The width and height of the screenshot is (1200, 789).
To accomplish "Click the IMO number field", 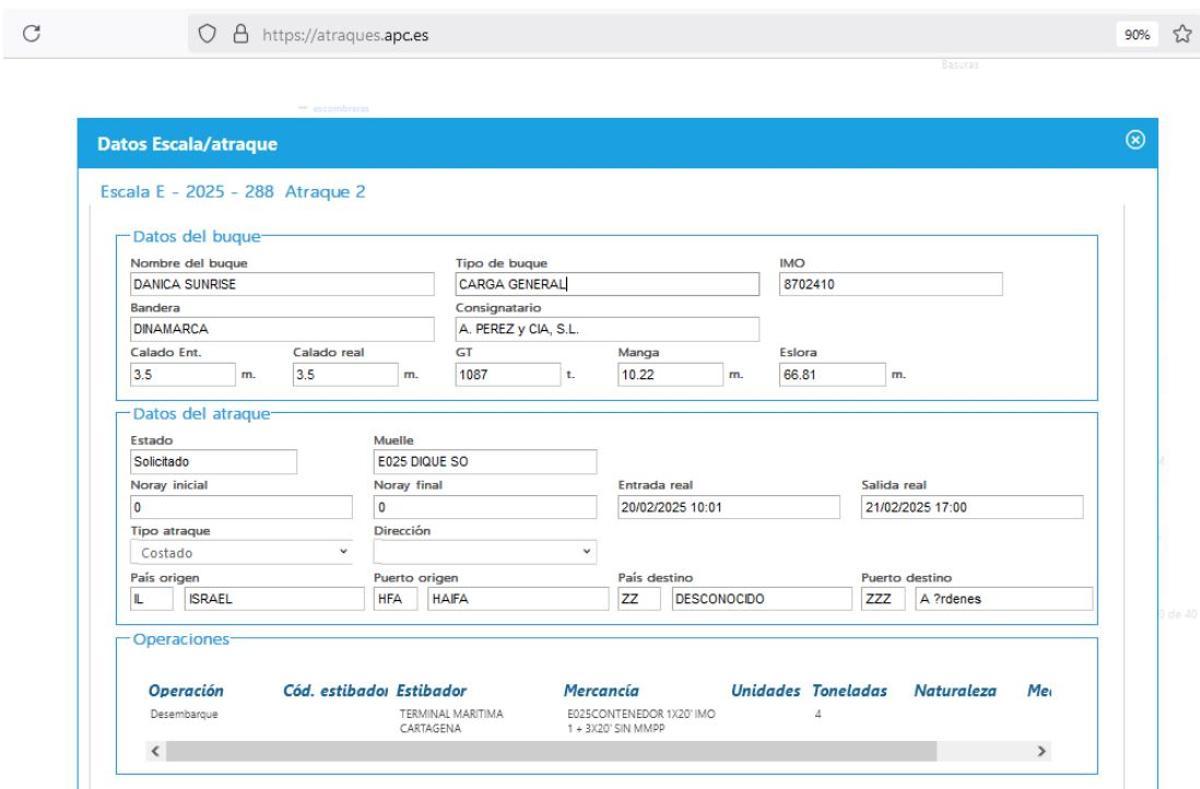I will [890, 284].
